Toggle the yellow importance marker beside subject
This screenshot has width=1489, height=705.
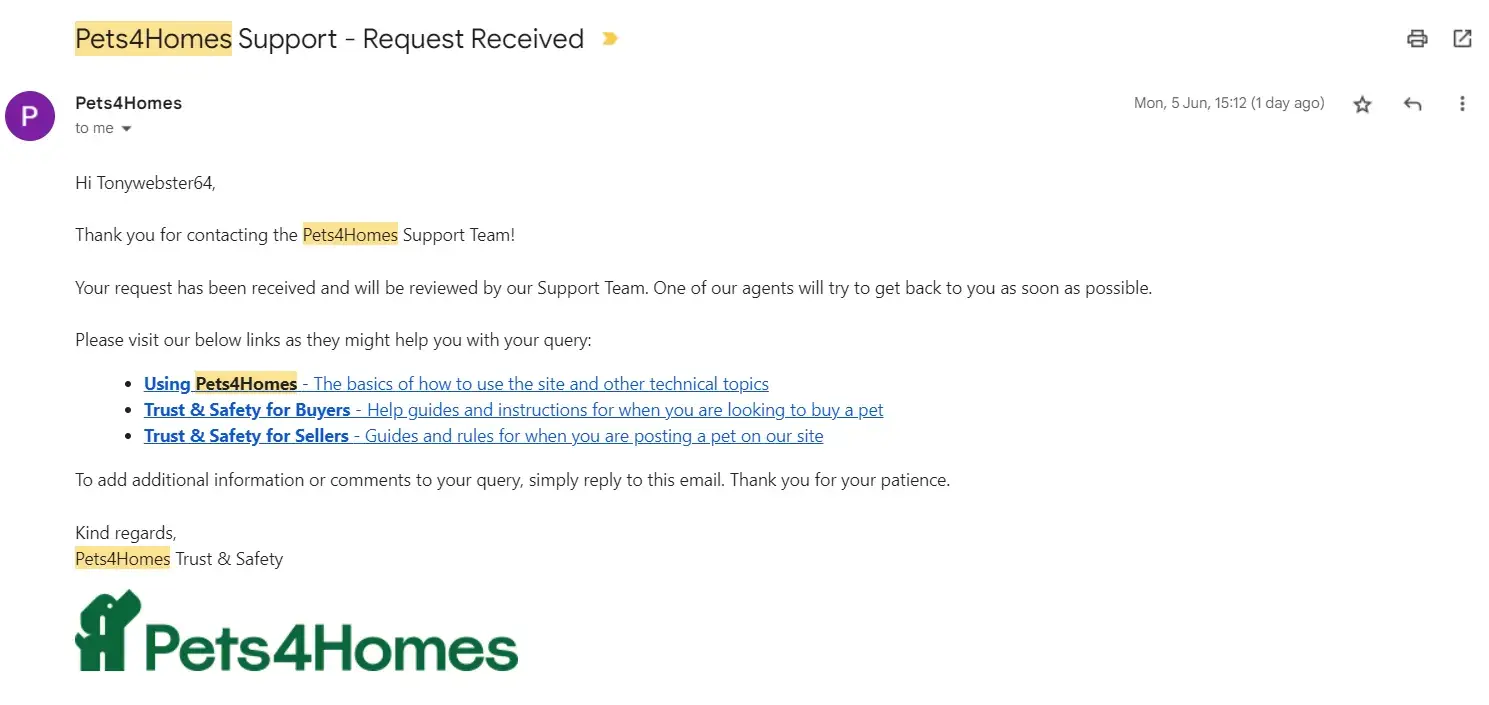pyautogui.click(x=609, y=39)
